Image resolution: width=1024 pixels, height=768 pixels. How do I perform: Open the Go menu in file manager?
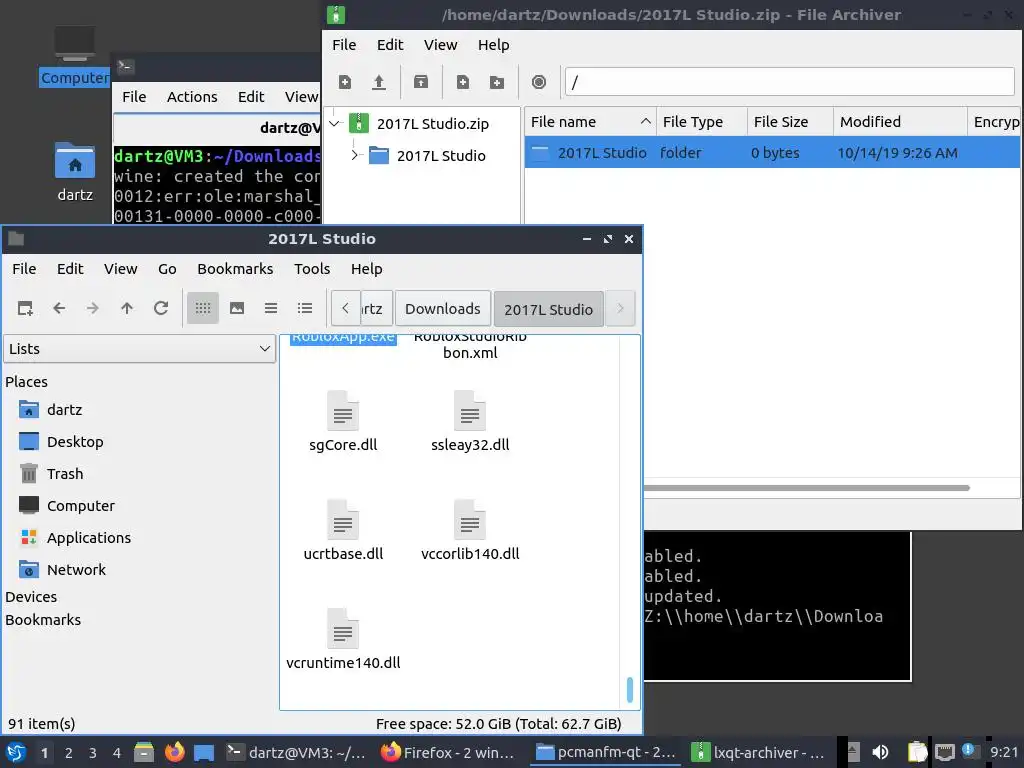(167, 269)
